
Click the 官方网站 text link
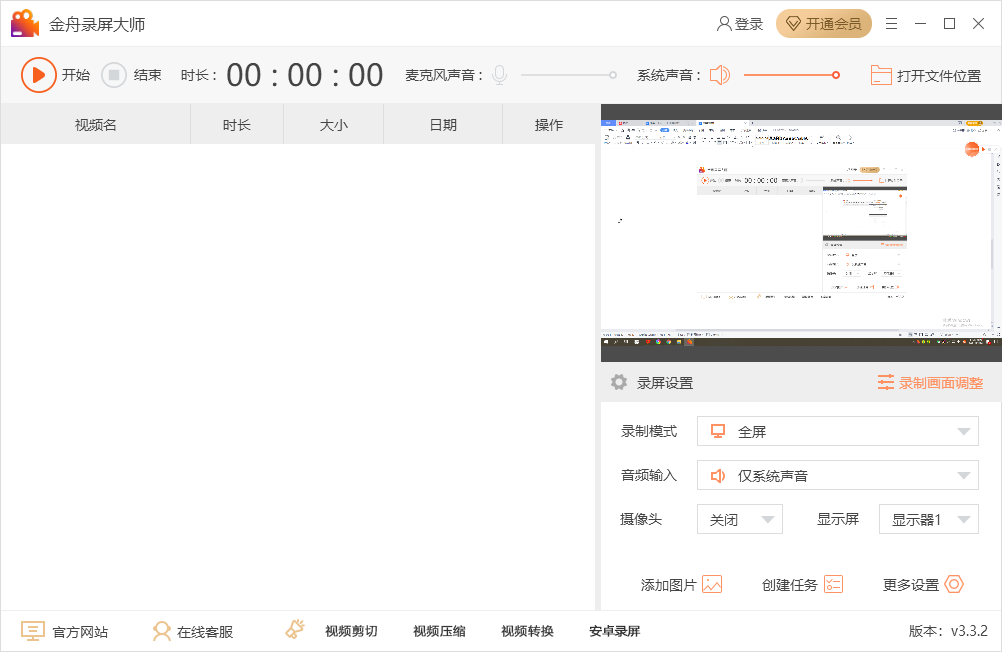pyautogui.click(x=80, y=632)
